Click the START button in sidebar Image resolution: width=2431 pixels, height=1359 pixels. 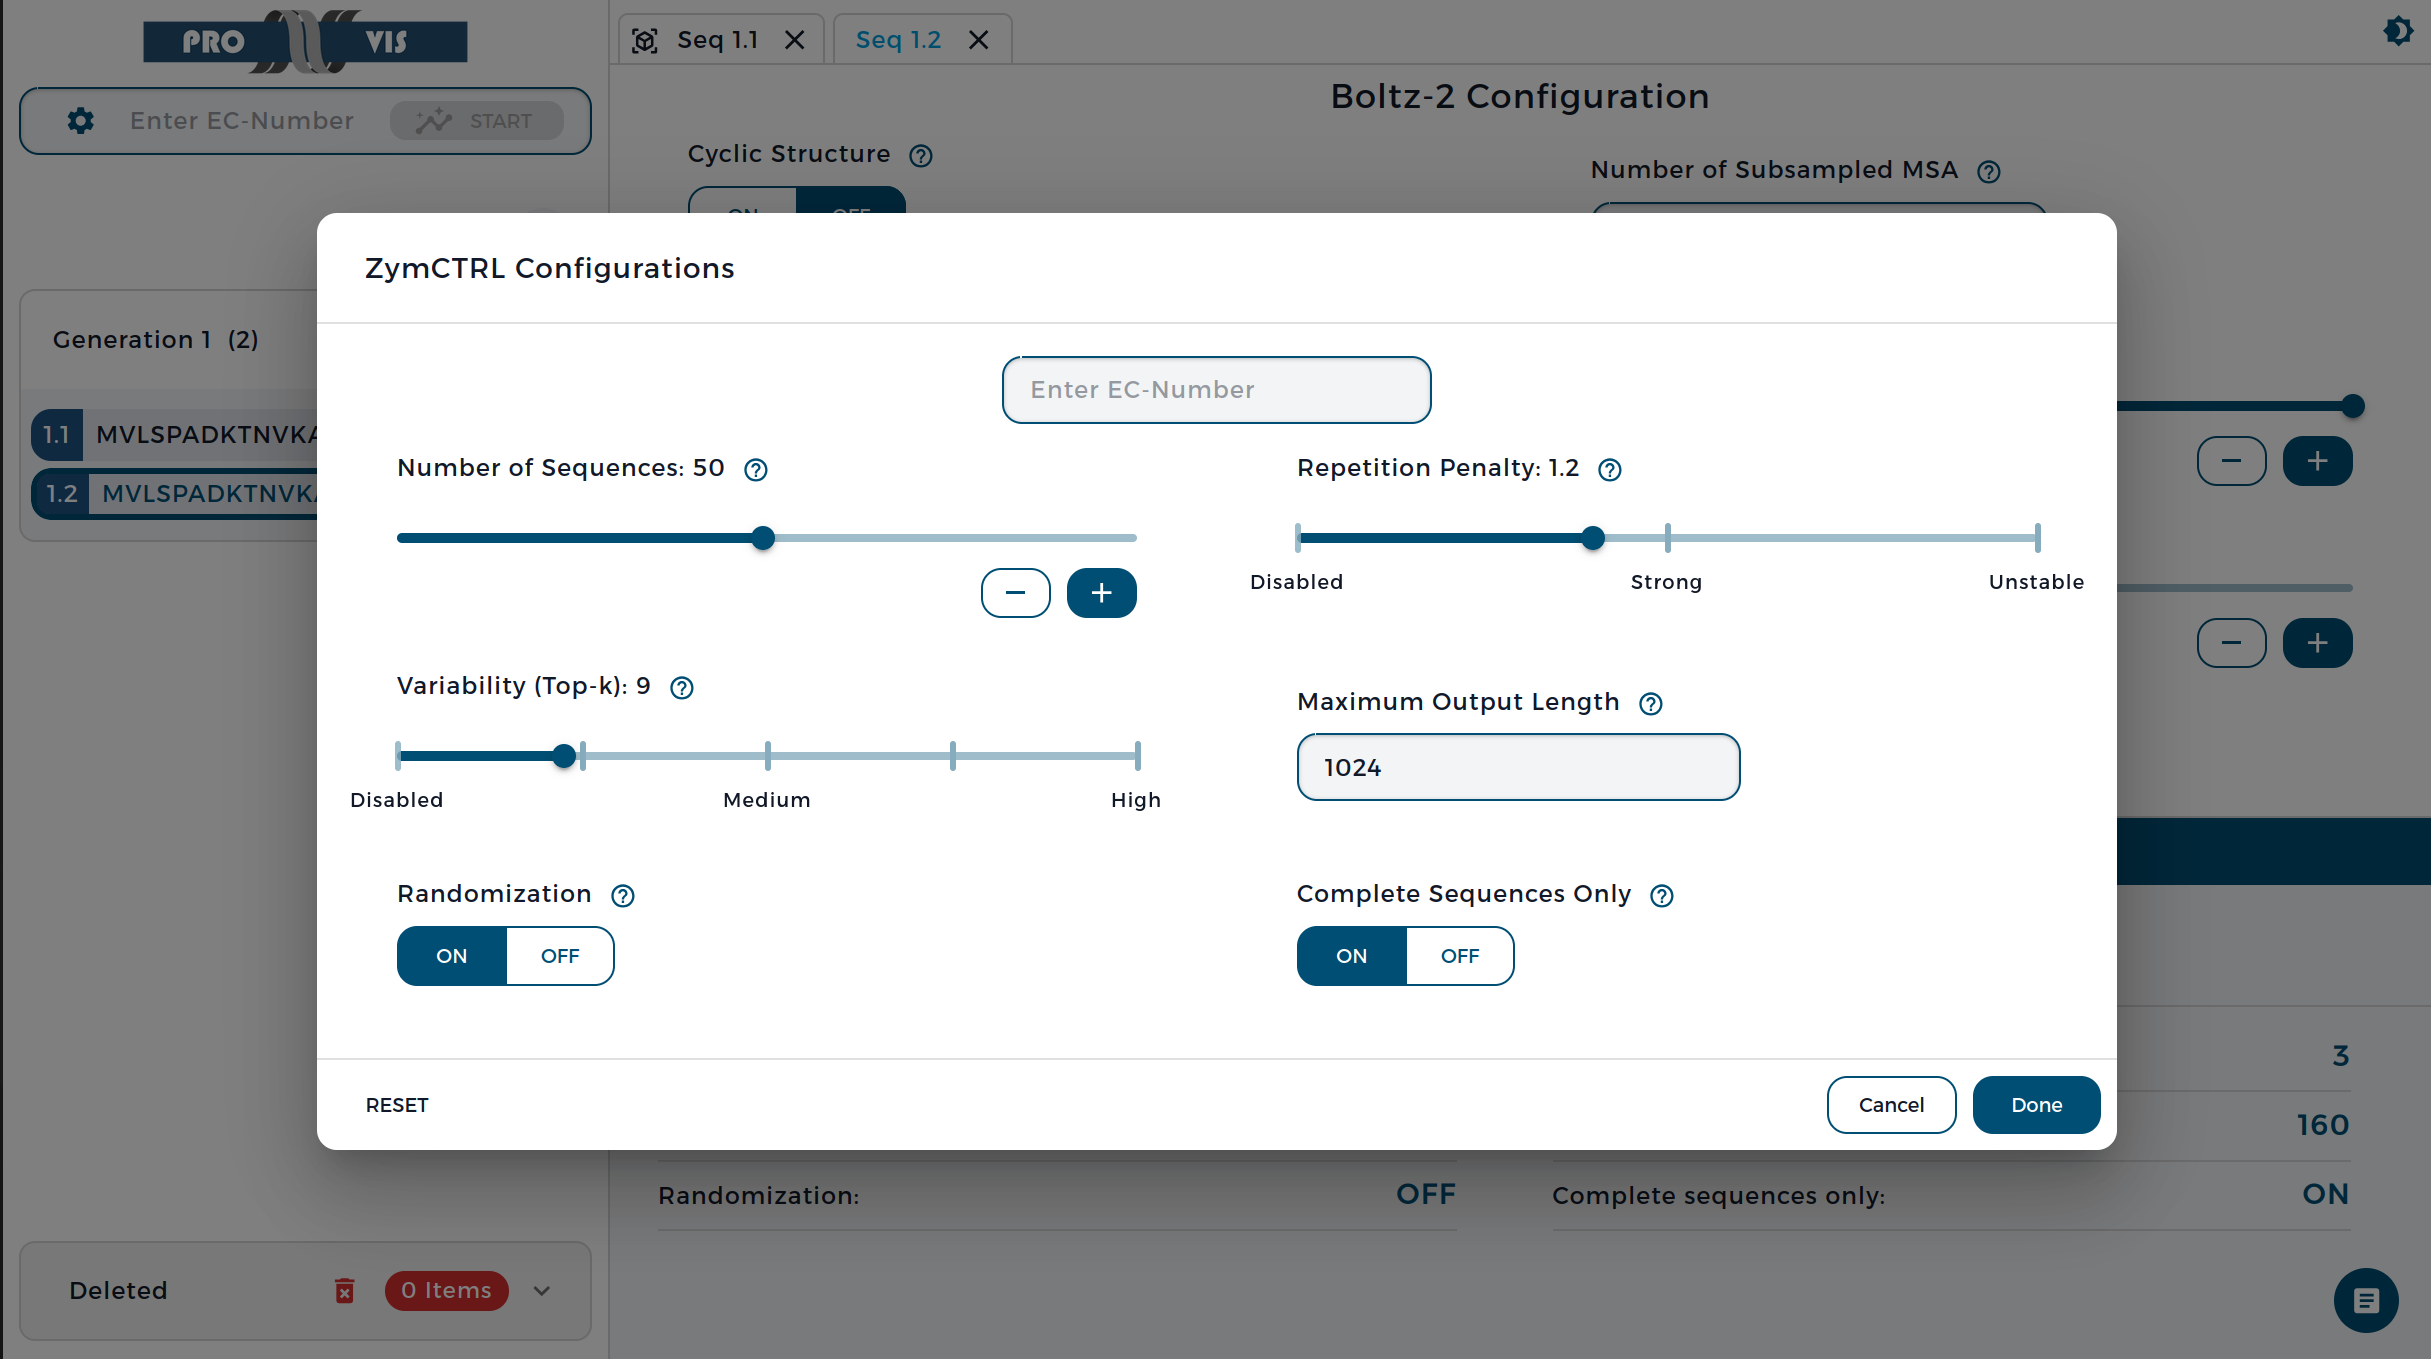point(477,121)
